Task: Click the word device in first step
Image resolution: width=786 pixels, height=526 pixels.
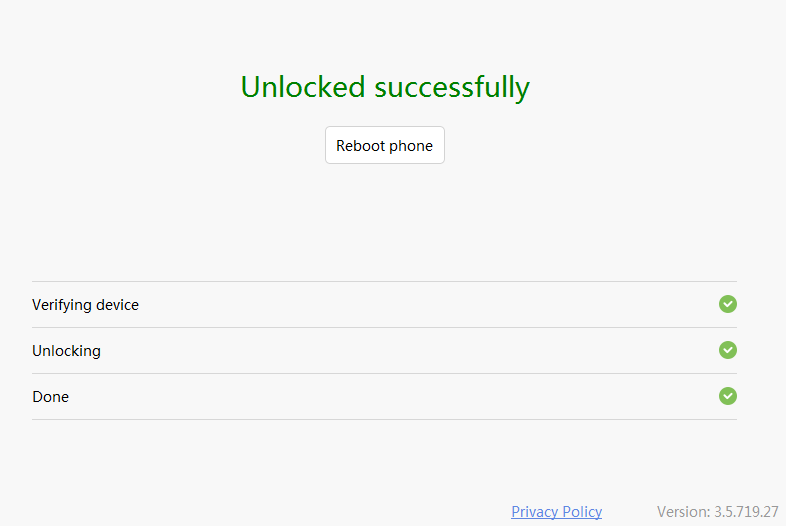Action: pos(118,305)
